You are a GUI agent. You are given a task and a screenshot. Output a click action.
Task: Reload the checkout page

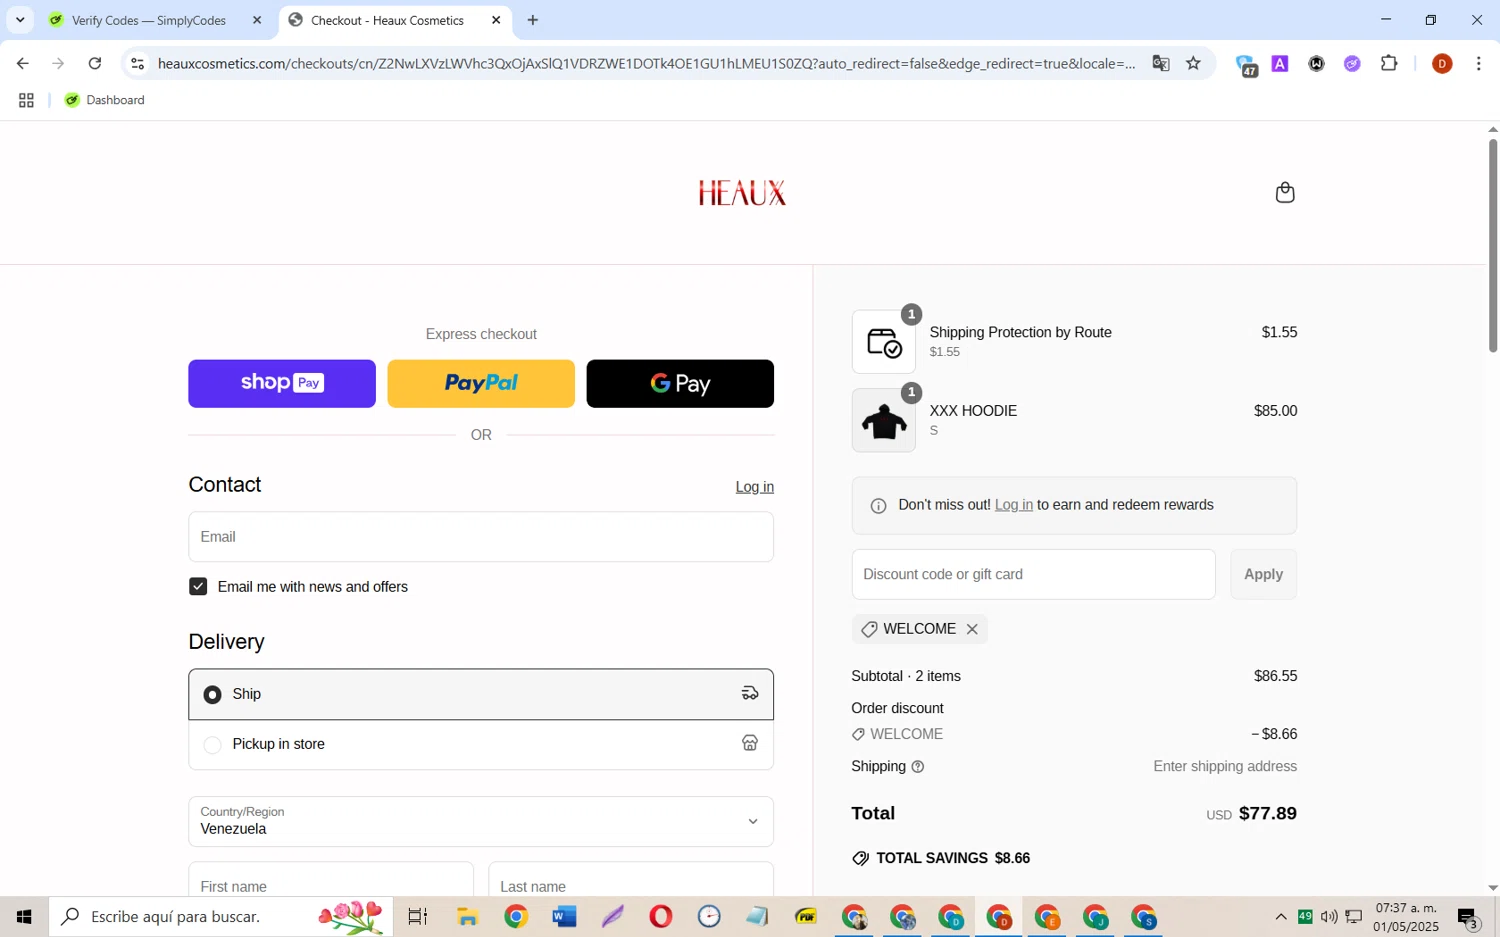pos(94,64)
